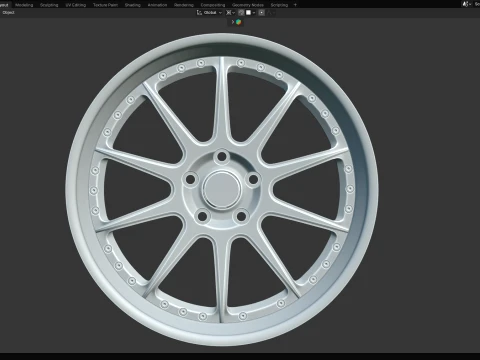
Task: Switch to the Geometry Nodes workspace tab
Action: [248, 5]
